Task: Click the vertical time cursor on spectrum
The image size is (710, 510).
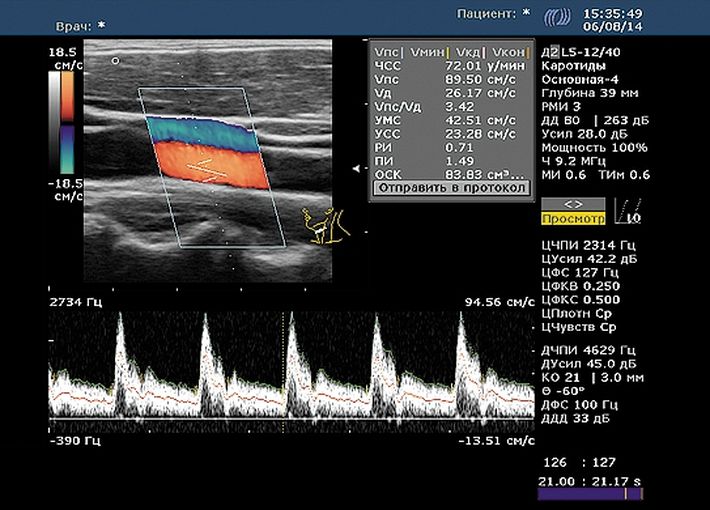Action: [x=284, y=370]
